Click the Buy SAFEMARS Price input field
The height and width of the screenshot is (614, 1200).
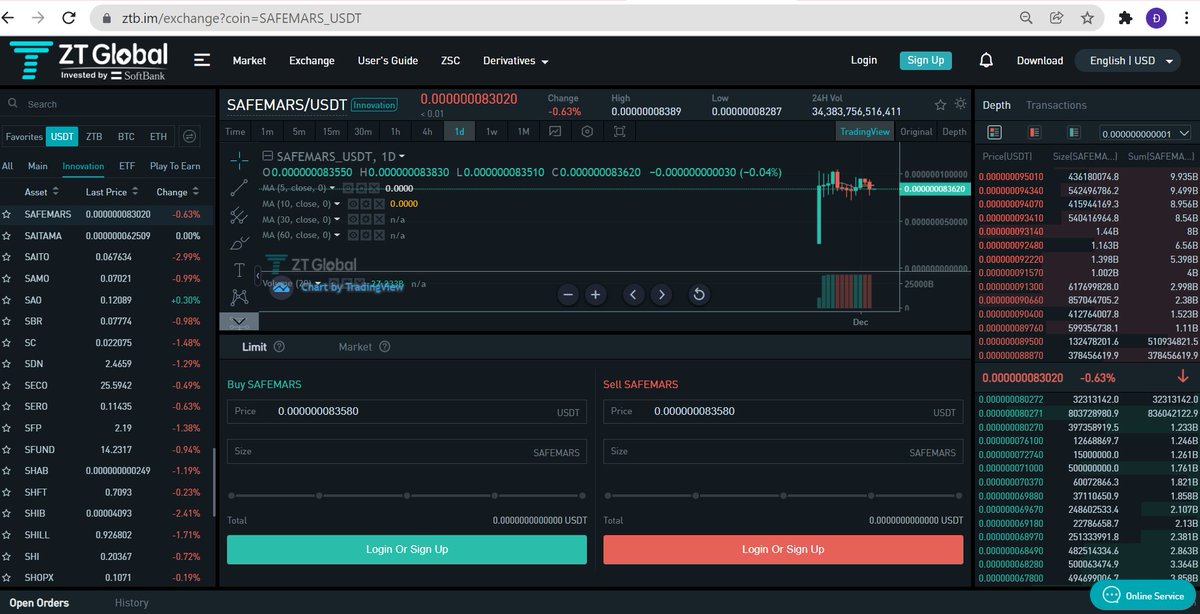[407, 411]
